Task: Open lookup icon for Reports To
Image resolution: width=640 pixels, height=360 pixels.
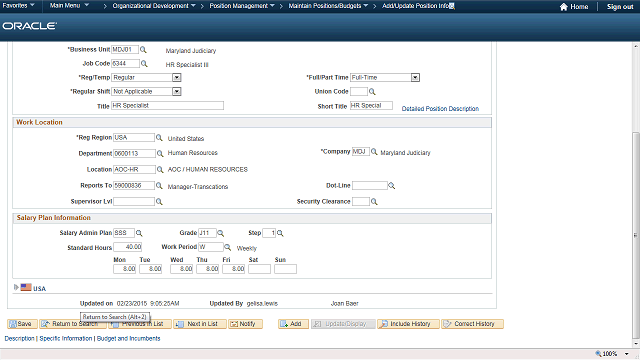Action: click(159, 186)
